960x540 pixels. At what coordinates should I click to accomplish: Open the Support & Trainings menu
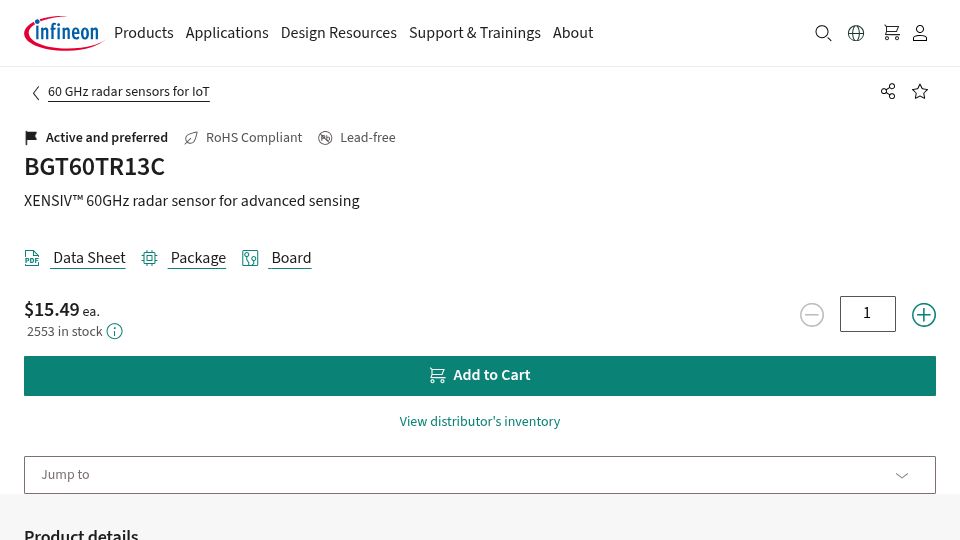pos(474,32)
